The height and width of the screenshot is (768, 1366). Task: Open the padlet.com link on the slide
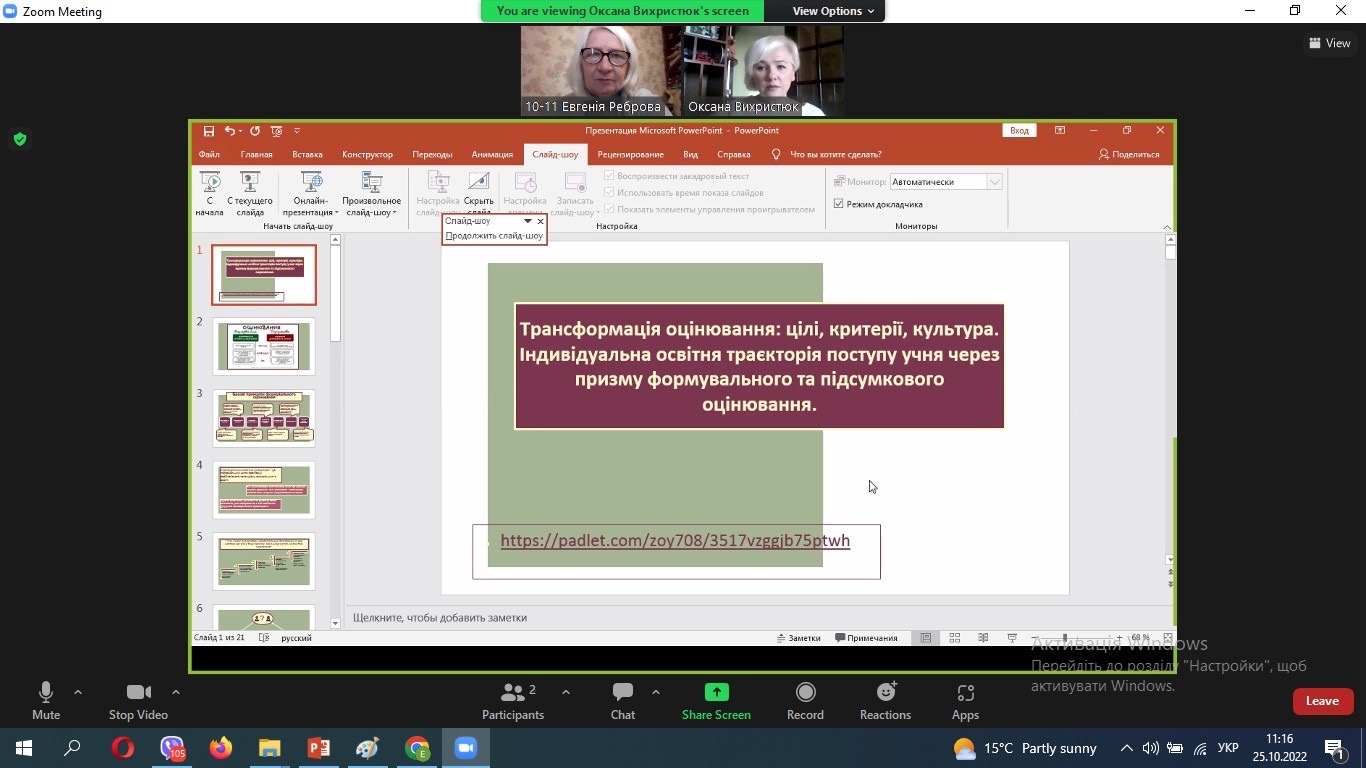click(x=675, y=541)
